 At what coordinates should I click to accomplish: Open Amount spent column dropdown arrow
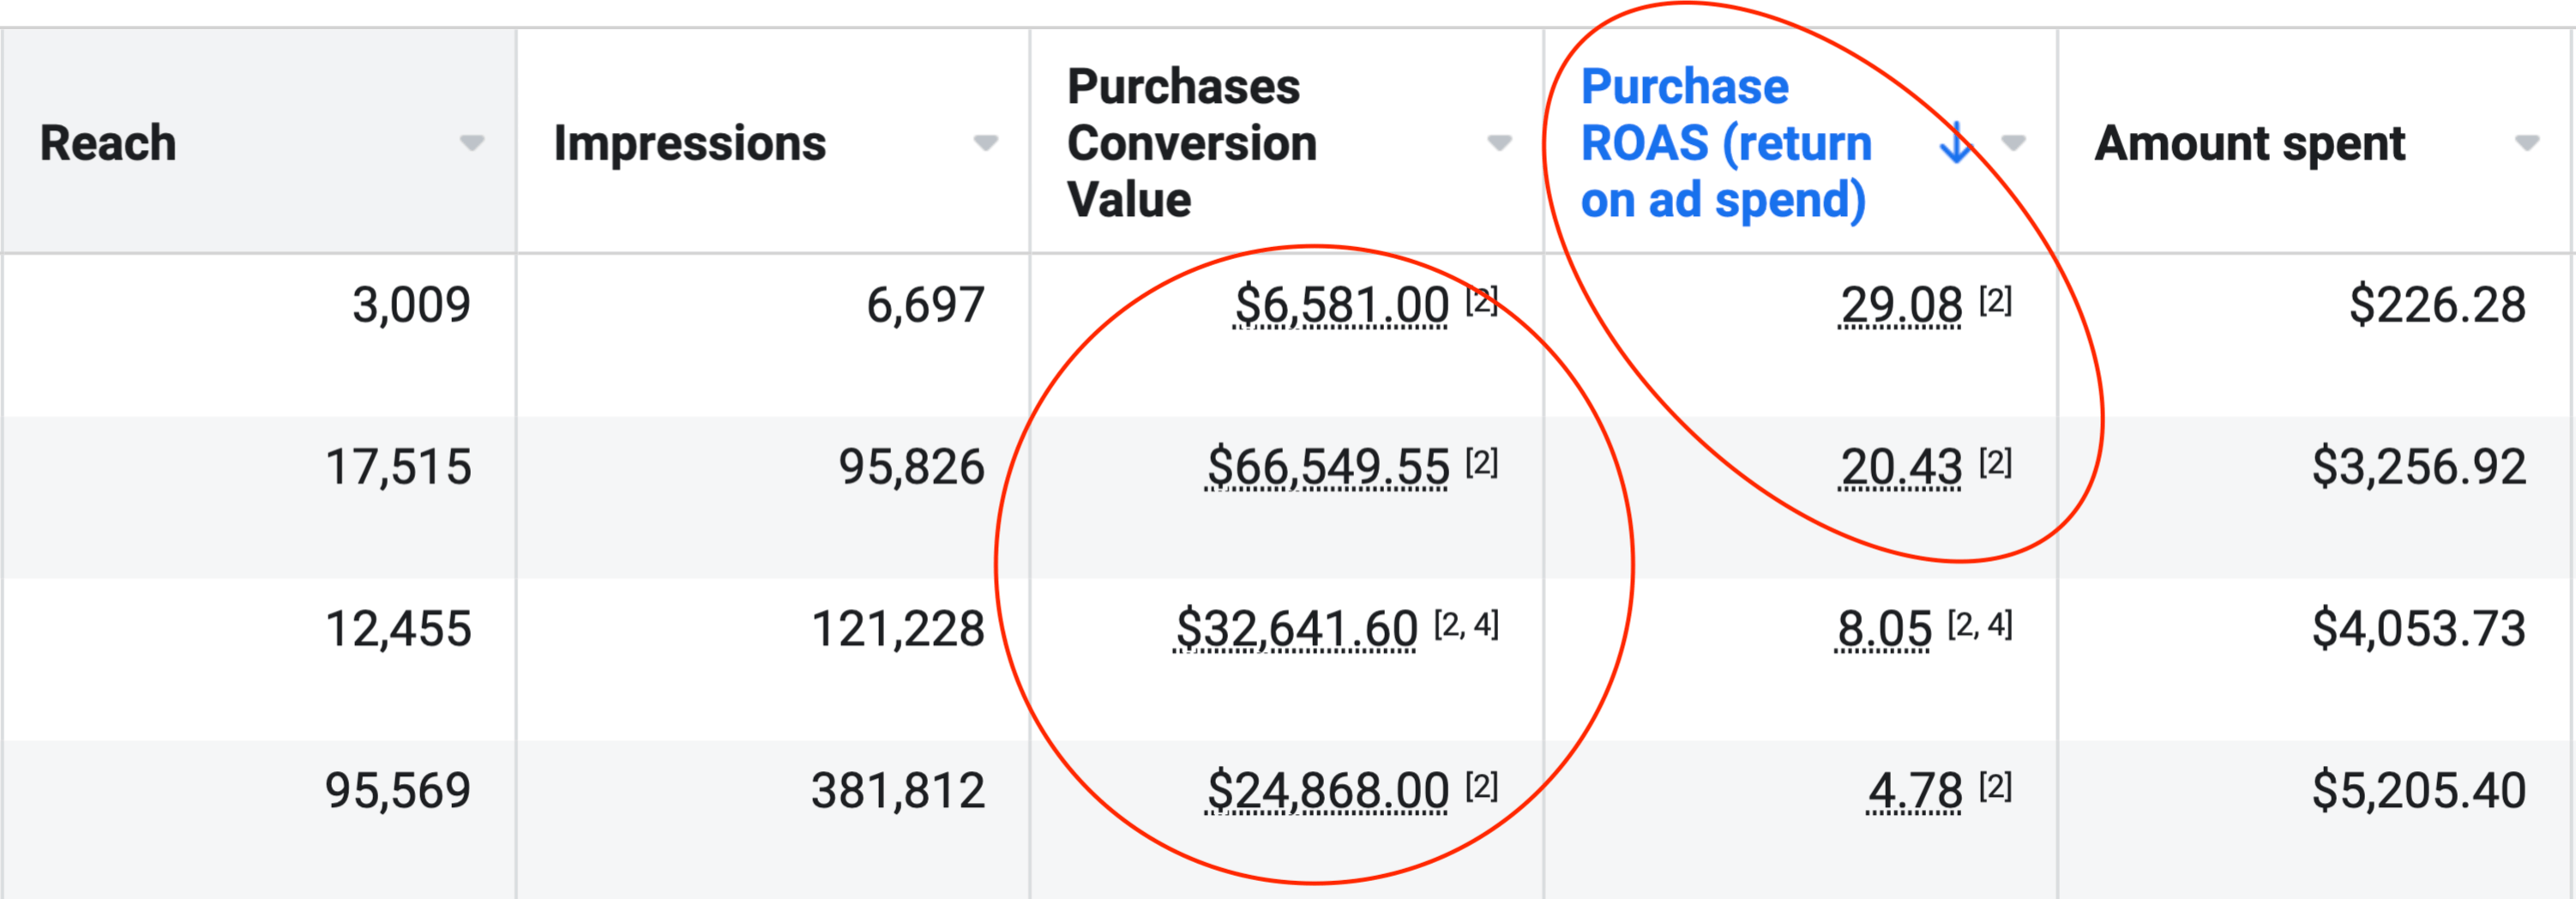tap(2527, 143)
